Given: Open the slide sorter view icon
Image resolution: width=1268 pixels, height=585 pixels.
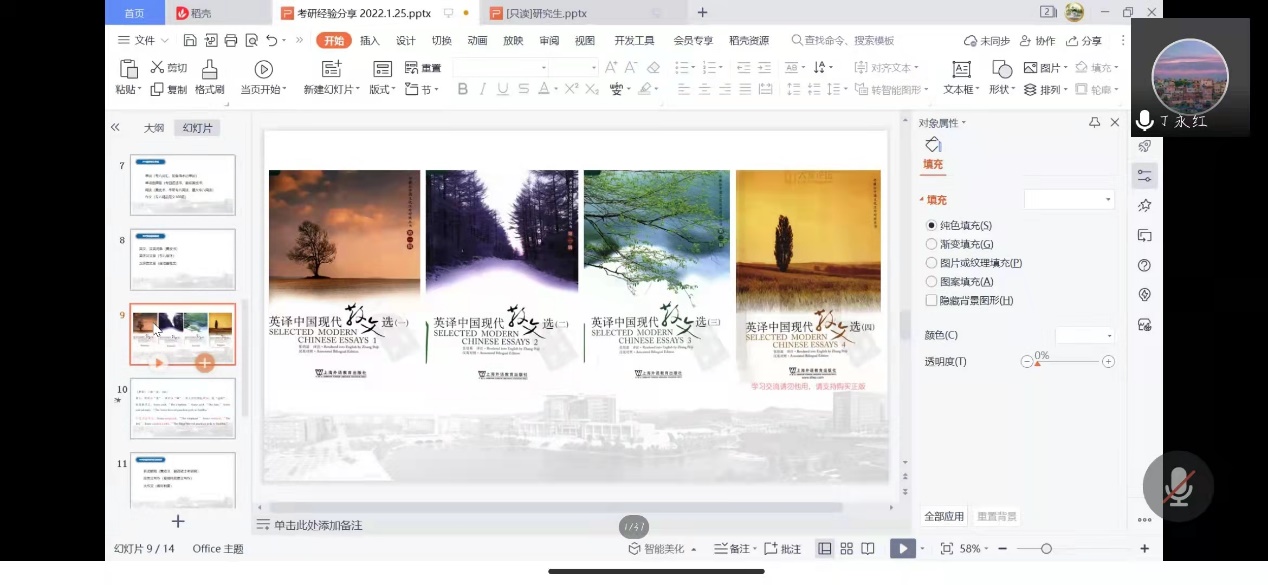Looking at the screenshot, I should (846, 549).
